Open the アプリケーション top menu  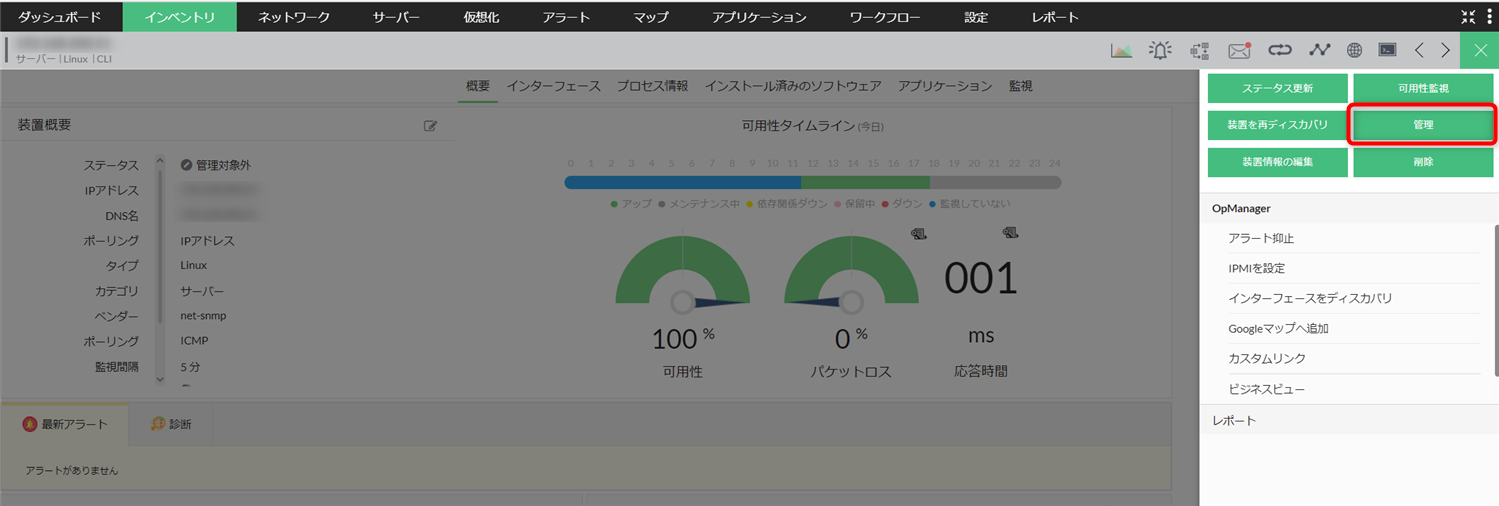tap(759, 17)
